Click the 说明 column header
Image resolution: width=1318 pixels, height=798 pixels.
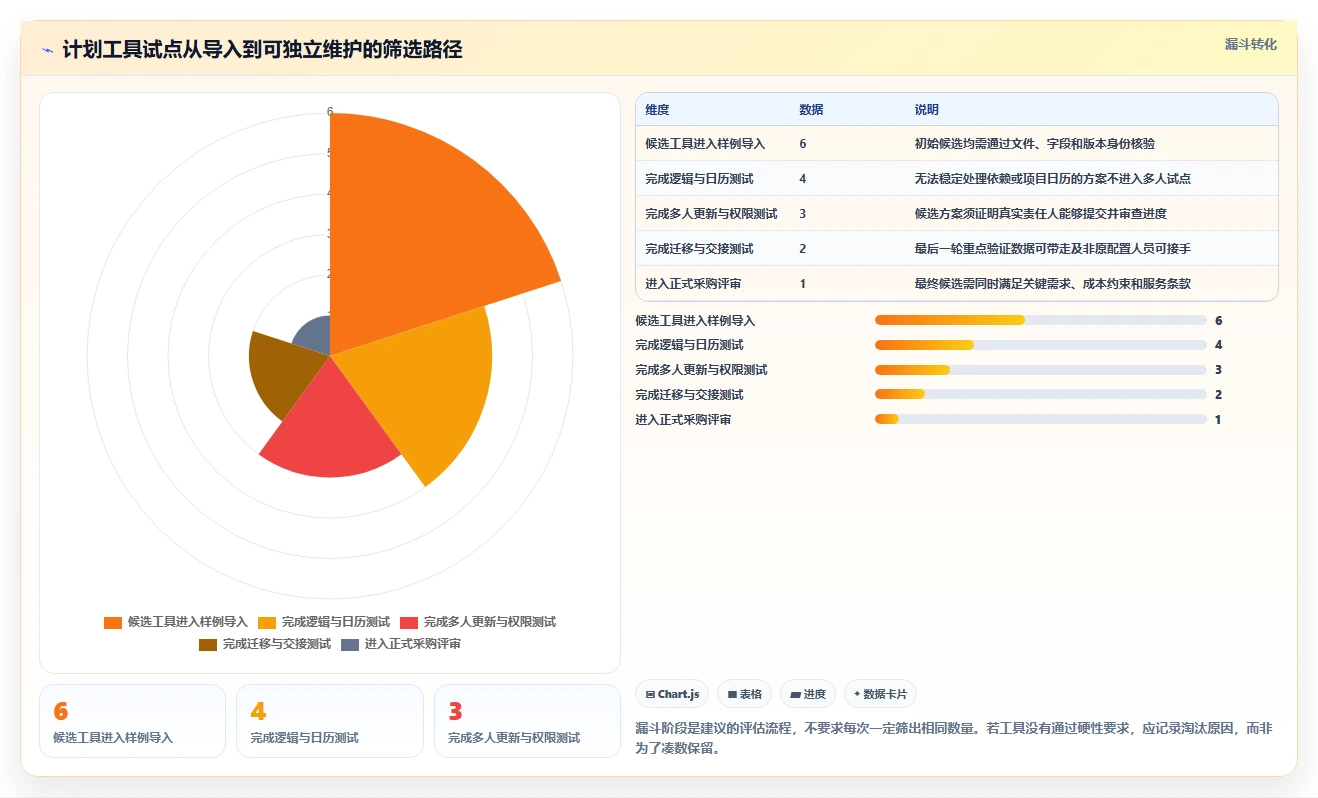927,110
